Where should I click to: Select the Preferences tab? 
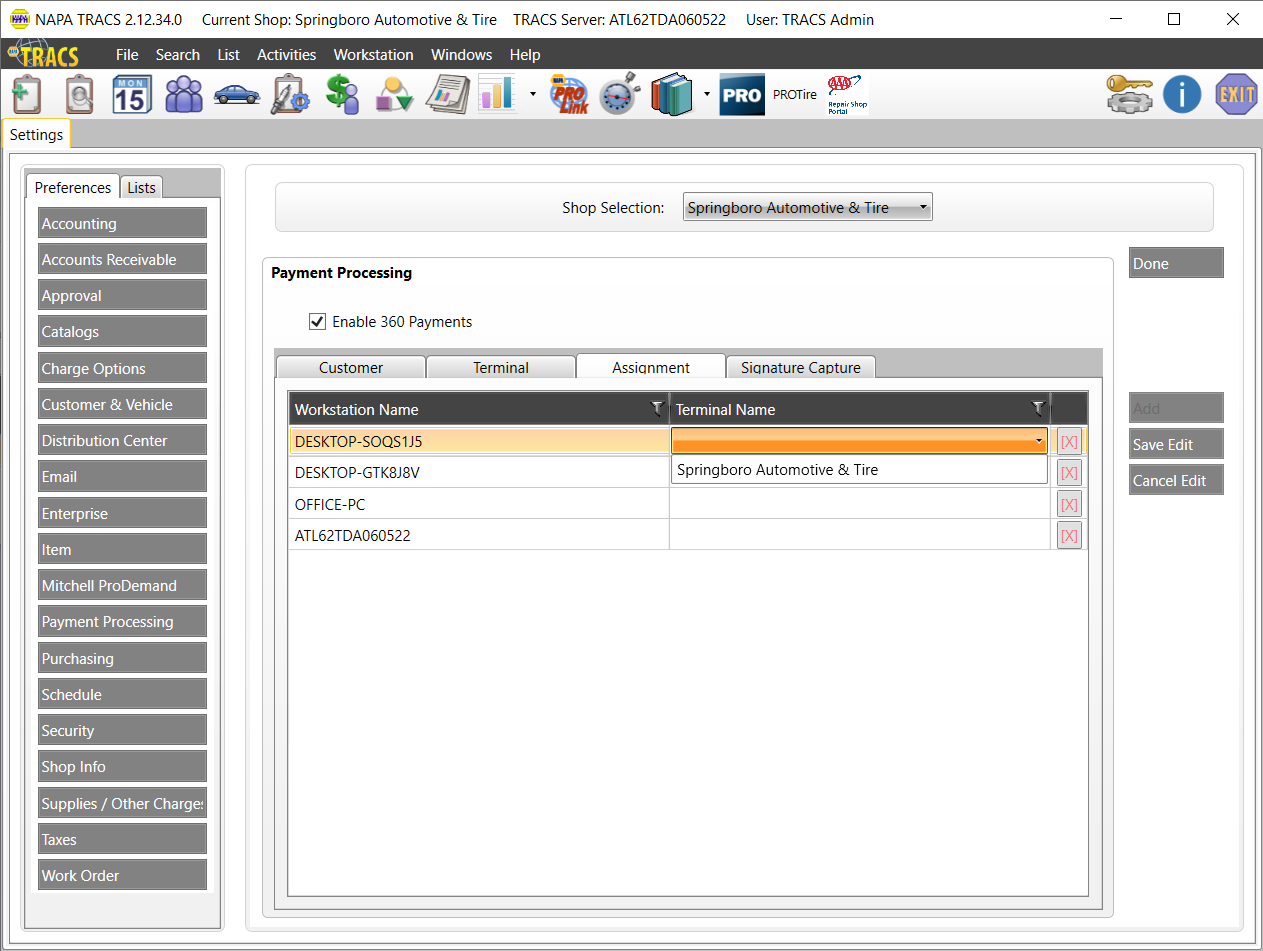(x=73, y=187)
